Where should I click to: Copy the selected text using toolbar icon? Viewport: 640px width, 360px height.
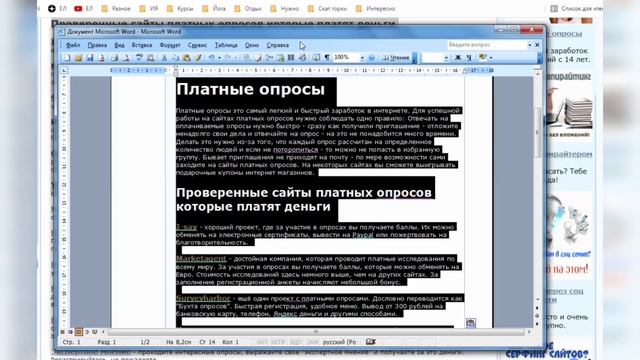click(x=176, y=58)
